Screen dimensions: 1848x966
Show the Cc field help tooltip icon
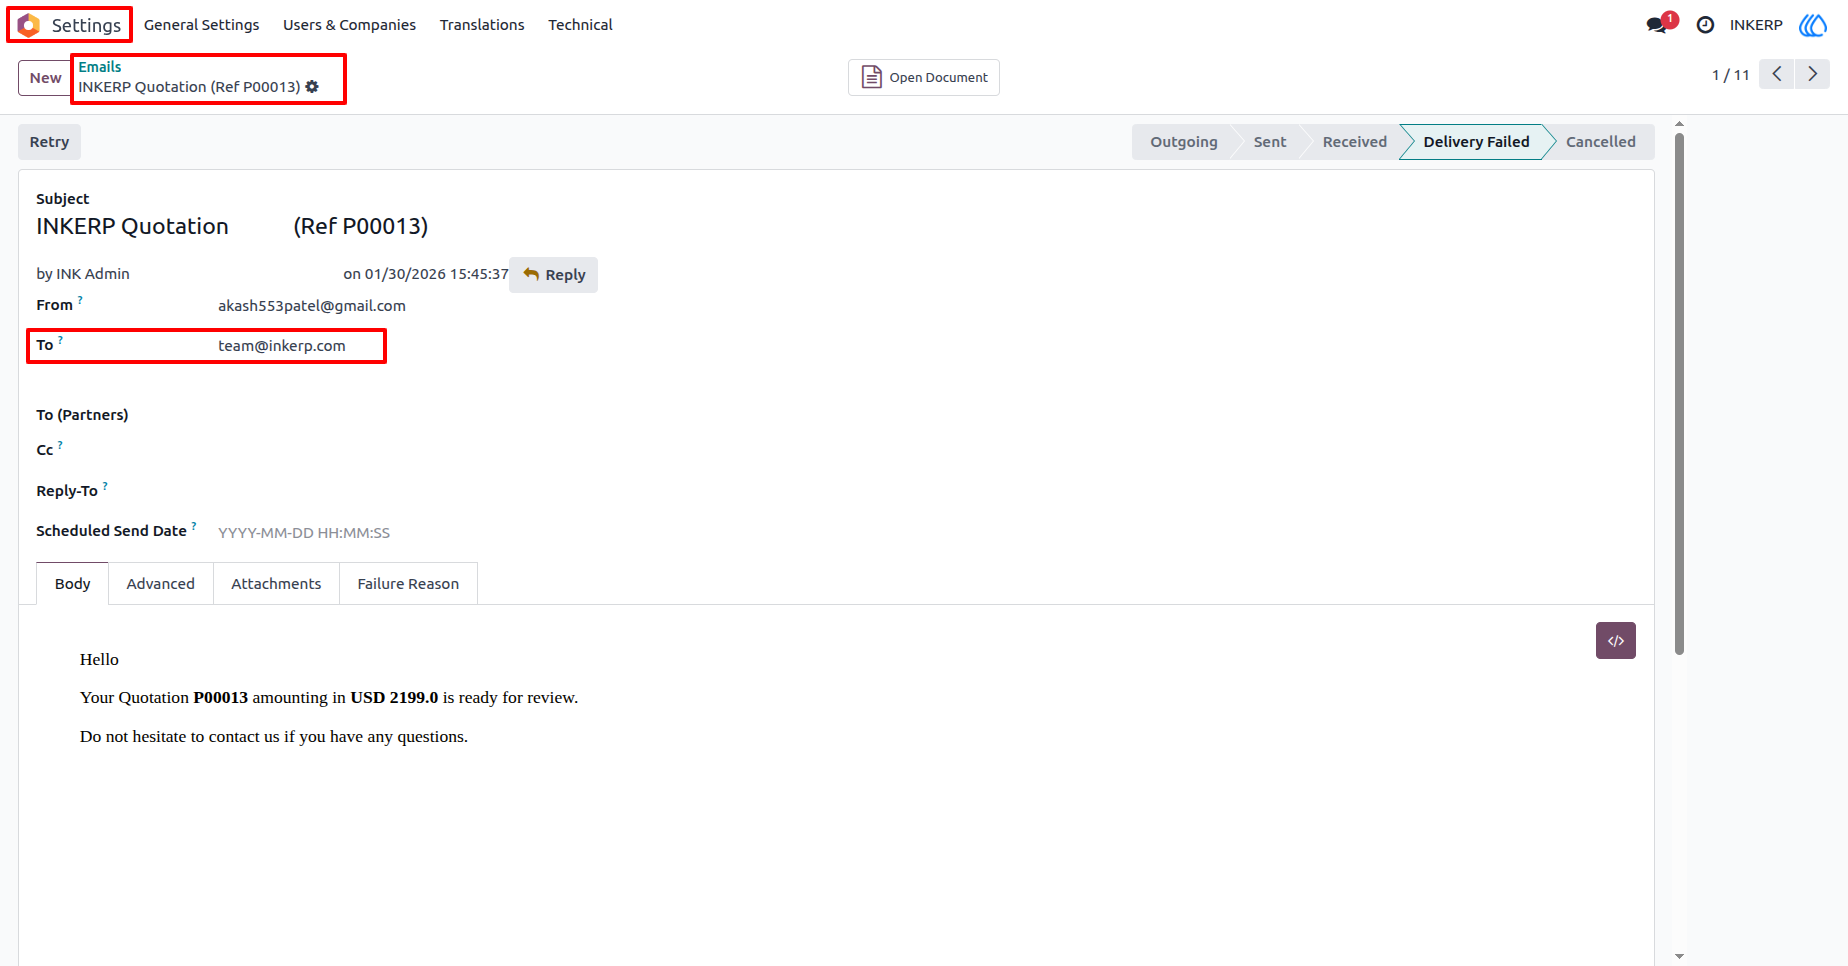[x=60, y=445]
